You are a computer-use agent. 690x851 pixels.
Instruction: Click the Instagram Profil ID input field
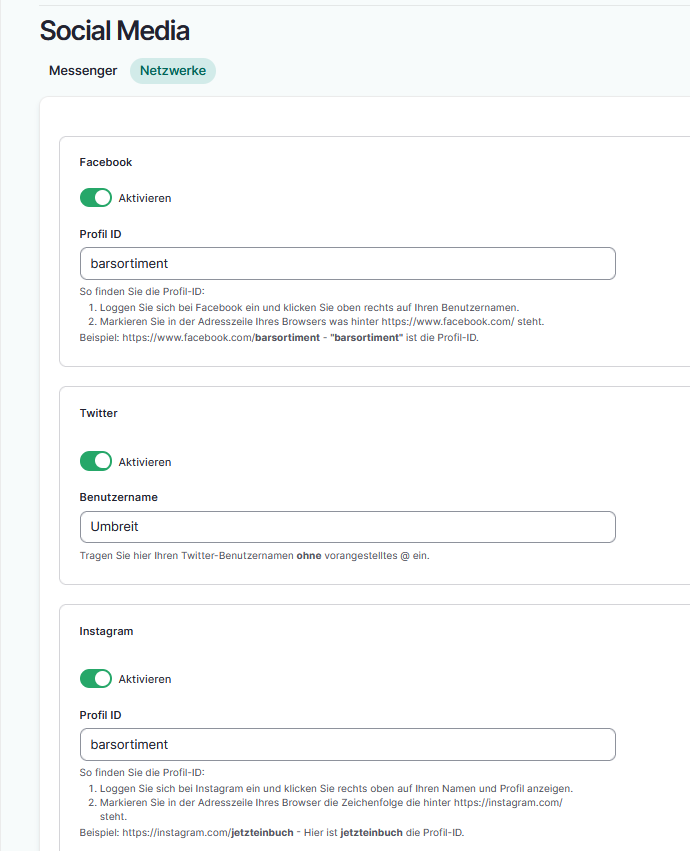pos(347,745)
